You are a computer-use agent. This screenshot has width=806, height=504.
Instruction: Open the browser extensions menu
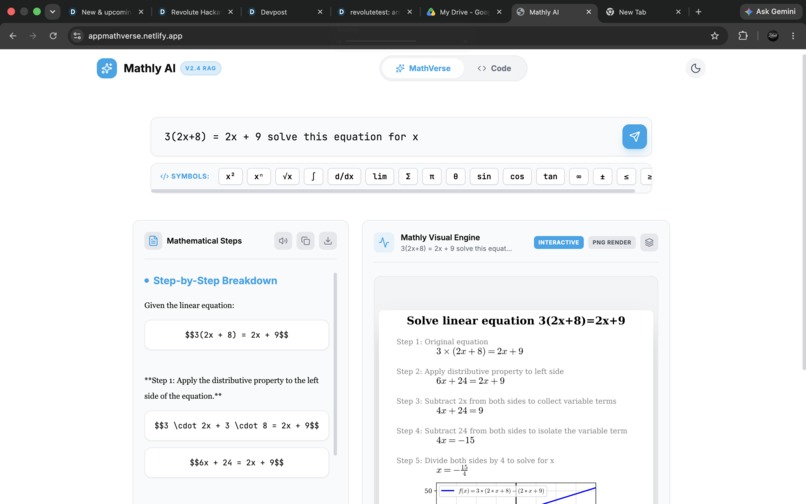click(743, 36)
